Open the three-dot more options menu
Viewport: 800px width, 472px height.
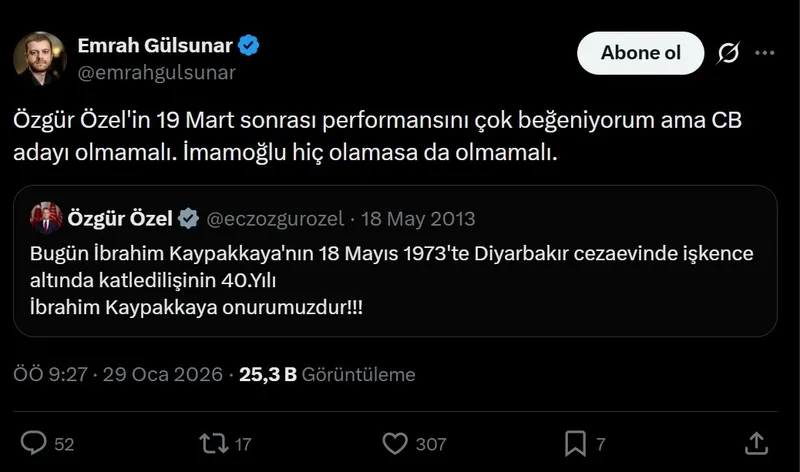(765, 54)
